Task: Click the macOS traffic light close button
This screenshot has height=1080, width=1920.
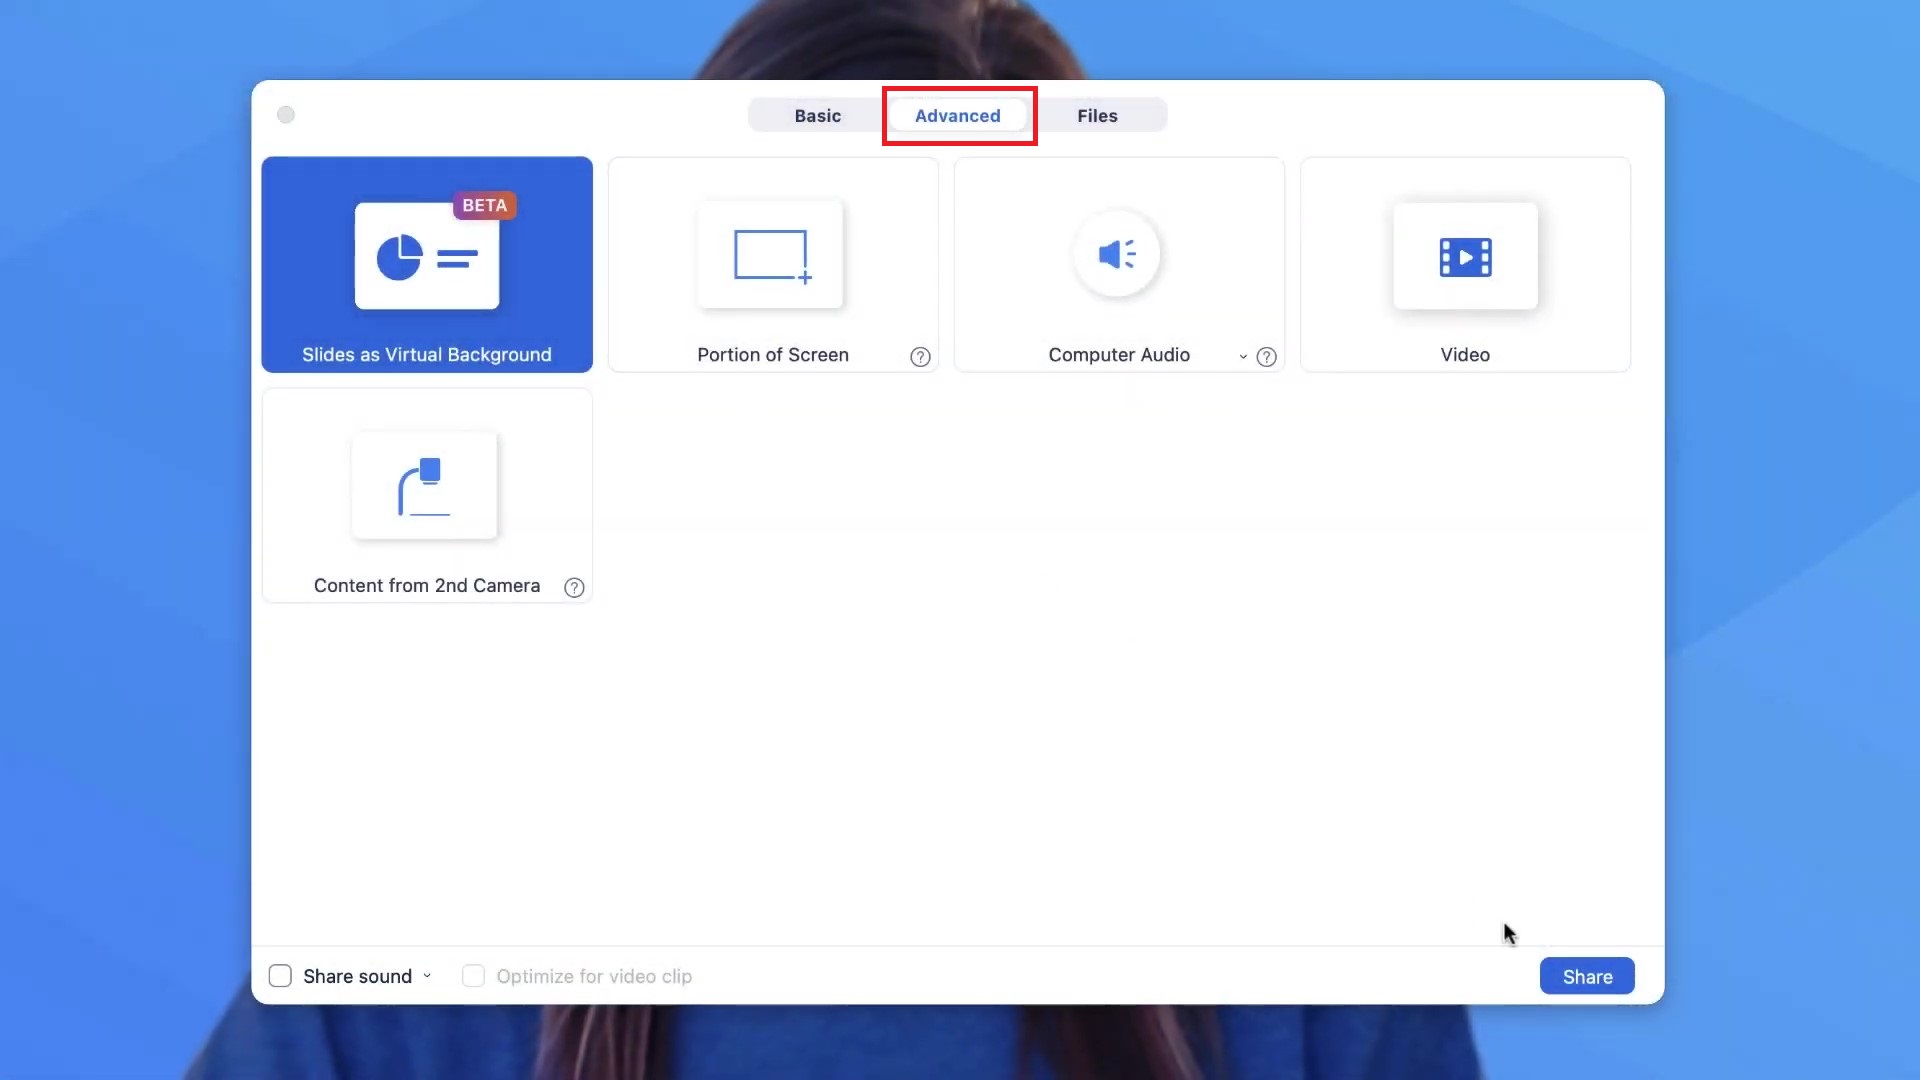Action: pyautogui.click(x=286, y=115)
